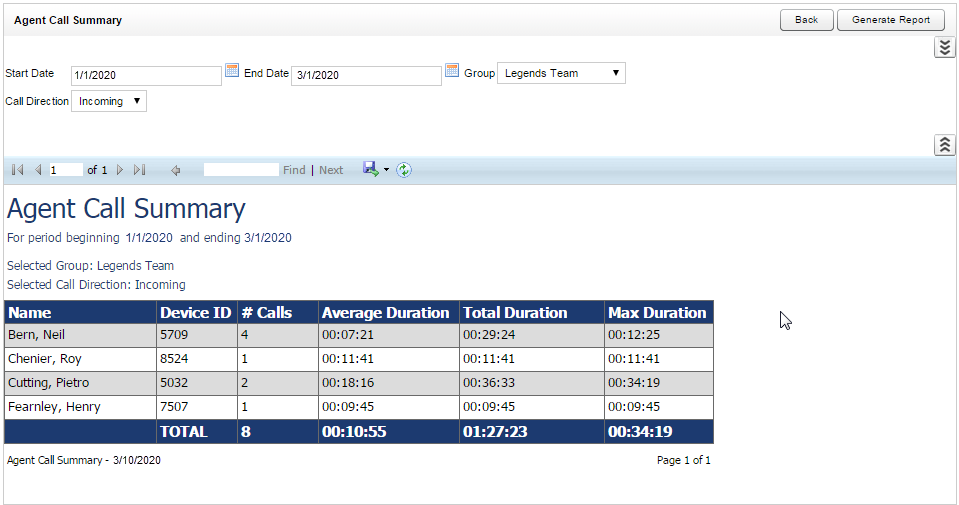Image resolution: width=959 pixels, height=505 pixels.
Task: Click the Back button
Action: click(x=806, y=20)
